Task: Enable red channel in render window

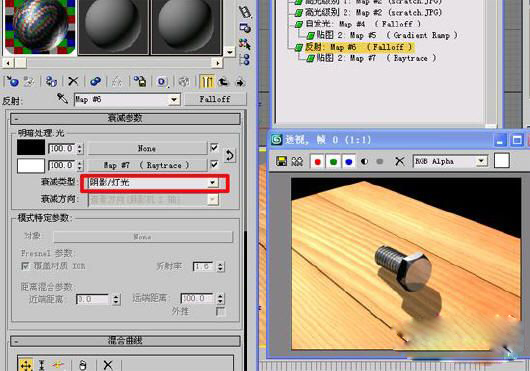Action: (x=317, y=162)
